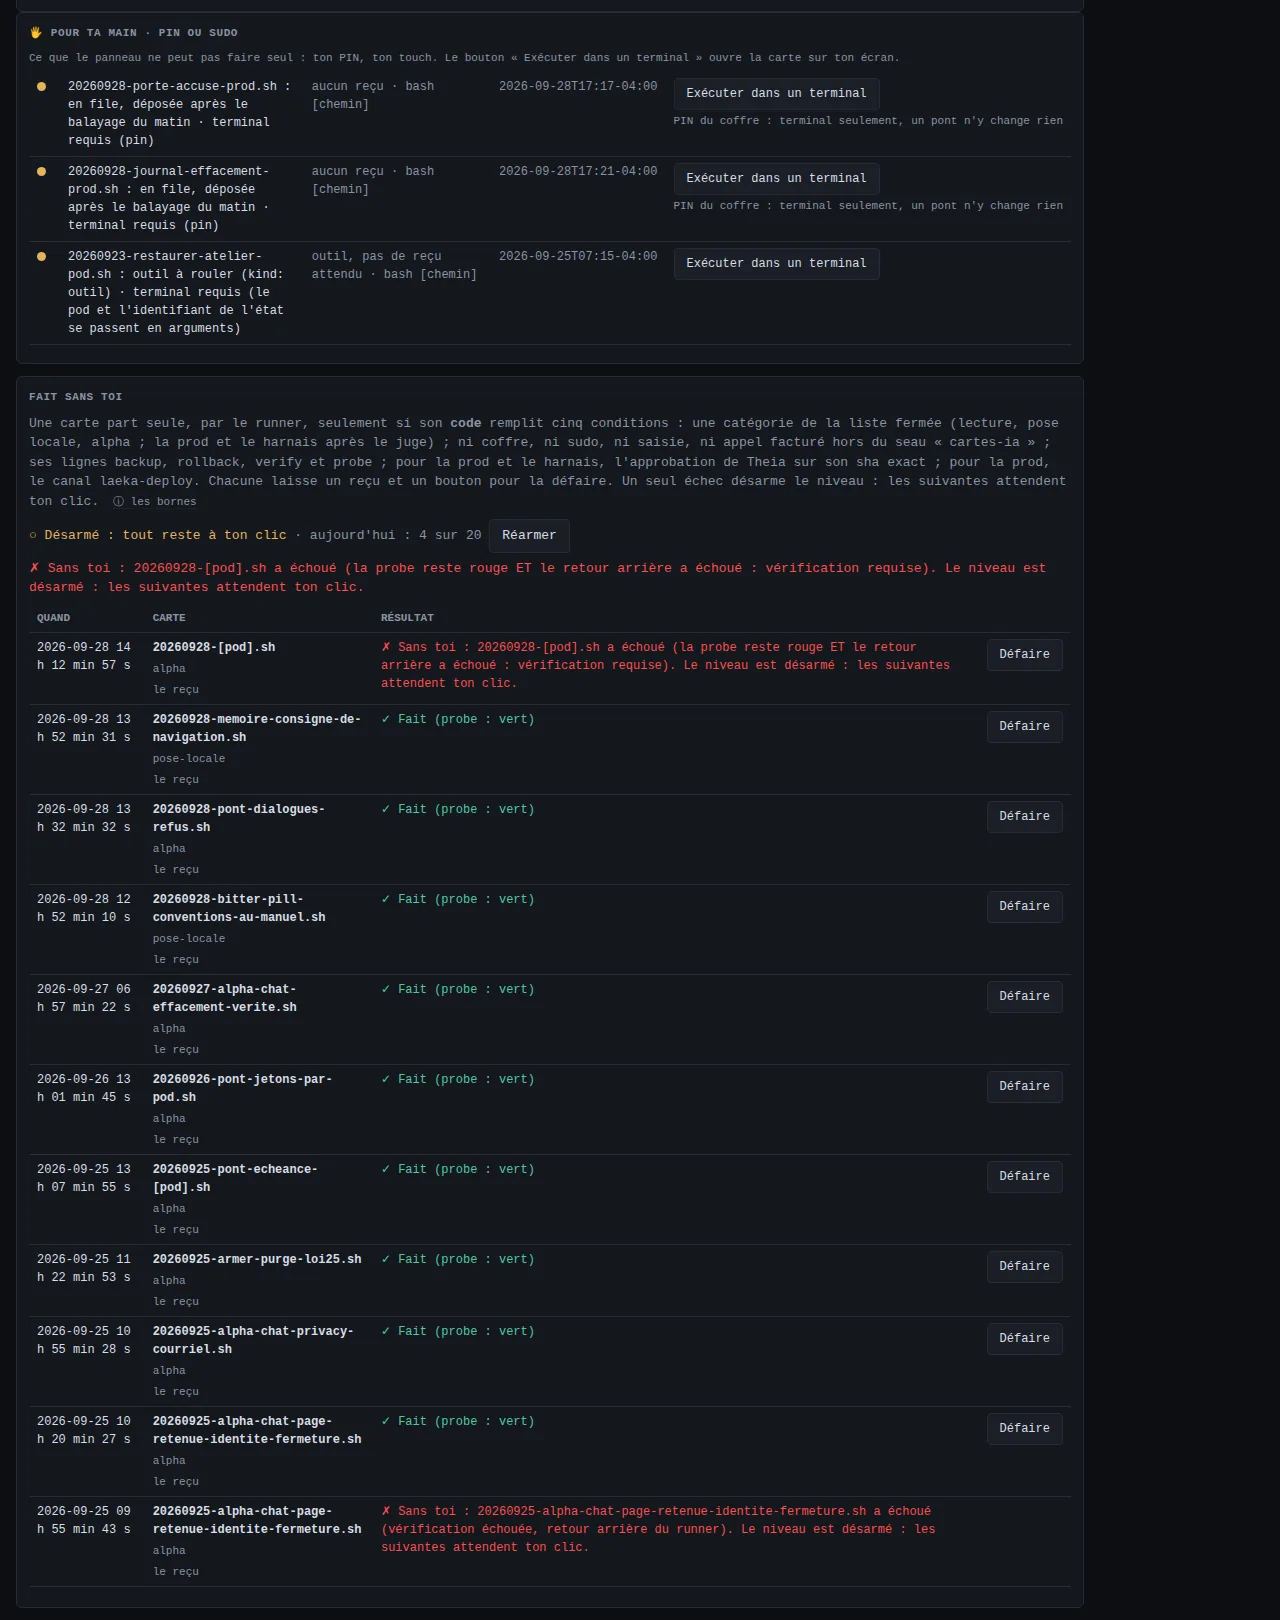The width and height of the screenshot is (1280, 1620).
Task: Click Défaire for bitter-pill-conventions-au-manuel.sh
Action: pos(1024,907)
